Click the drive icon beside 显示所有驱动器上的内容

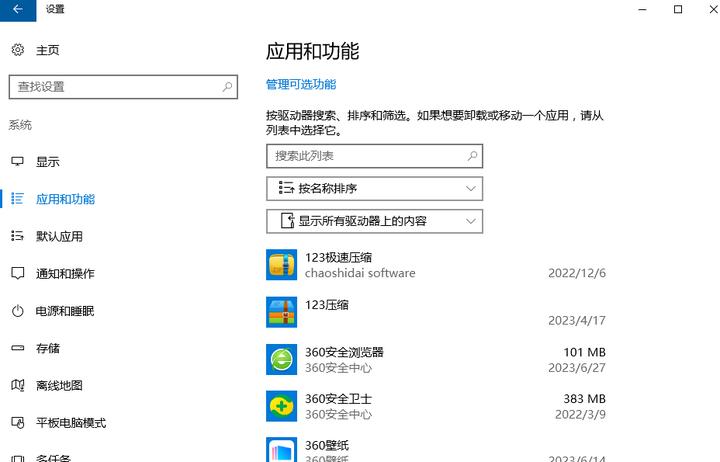[287, 221]
